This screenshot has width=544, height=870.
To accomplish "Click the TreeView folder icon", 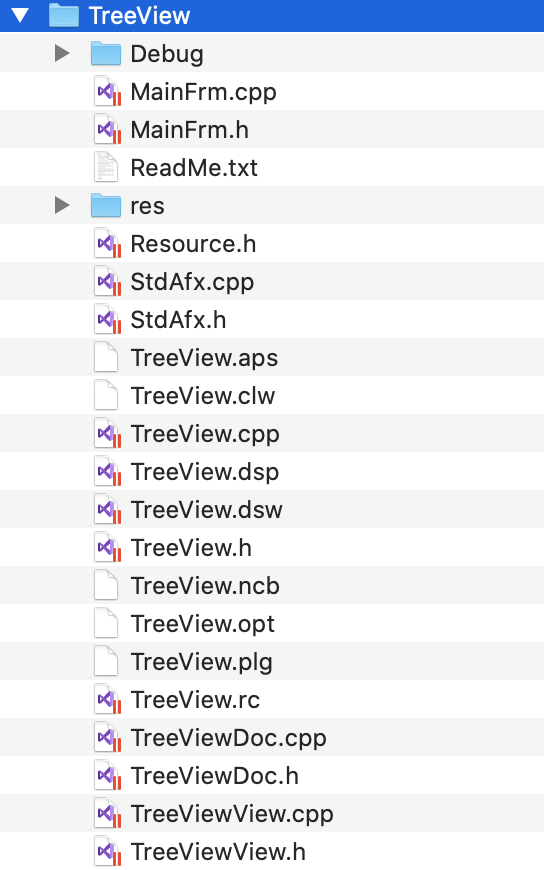I will pyautogui.click(x=64, y=16).
